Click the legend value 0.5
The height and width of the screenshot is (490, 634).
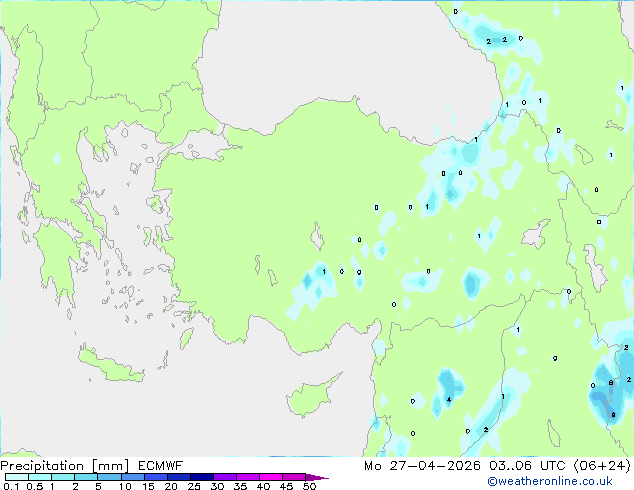coord(34,486)
